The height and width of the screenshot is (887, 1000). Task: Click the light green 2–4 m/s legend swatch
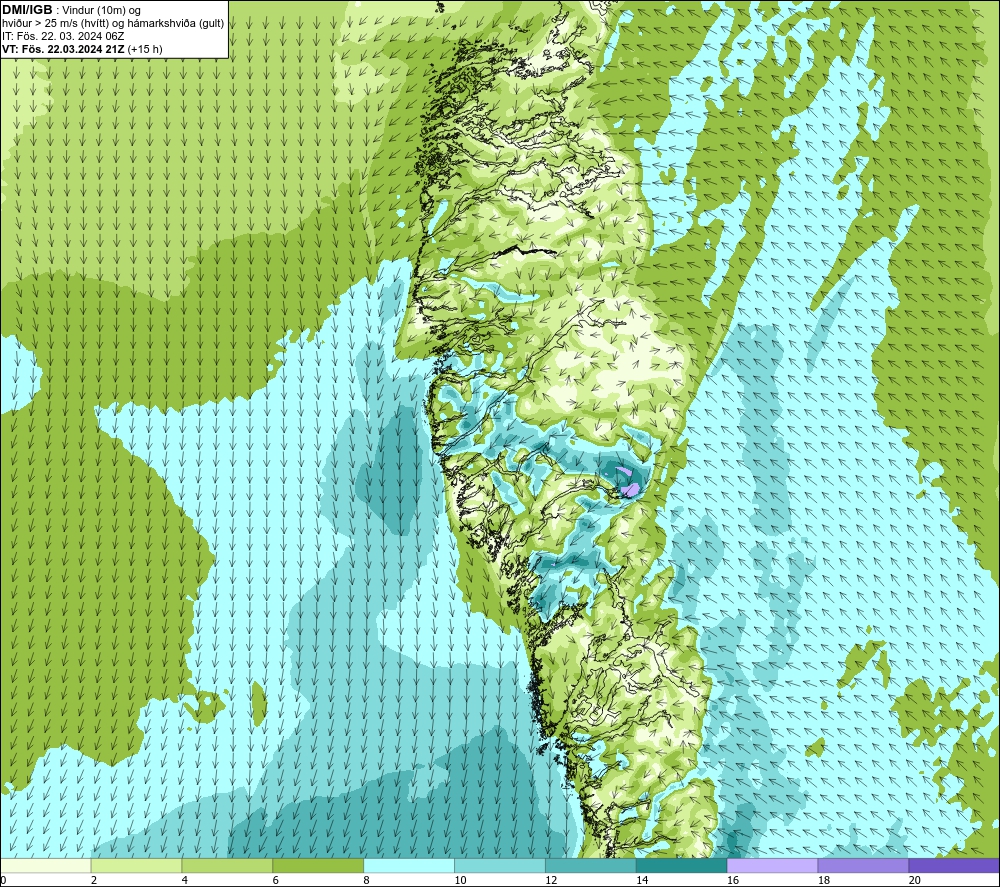(136, 865)
